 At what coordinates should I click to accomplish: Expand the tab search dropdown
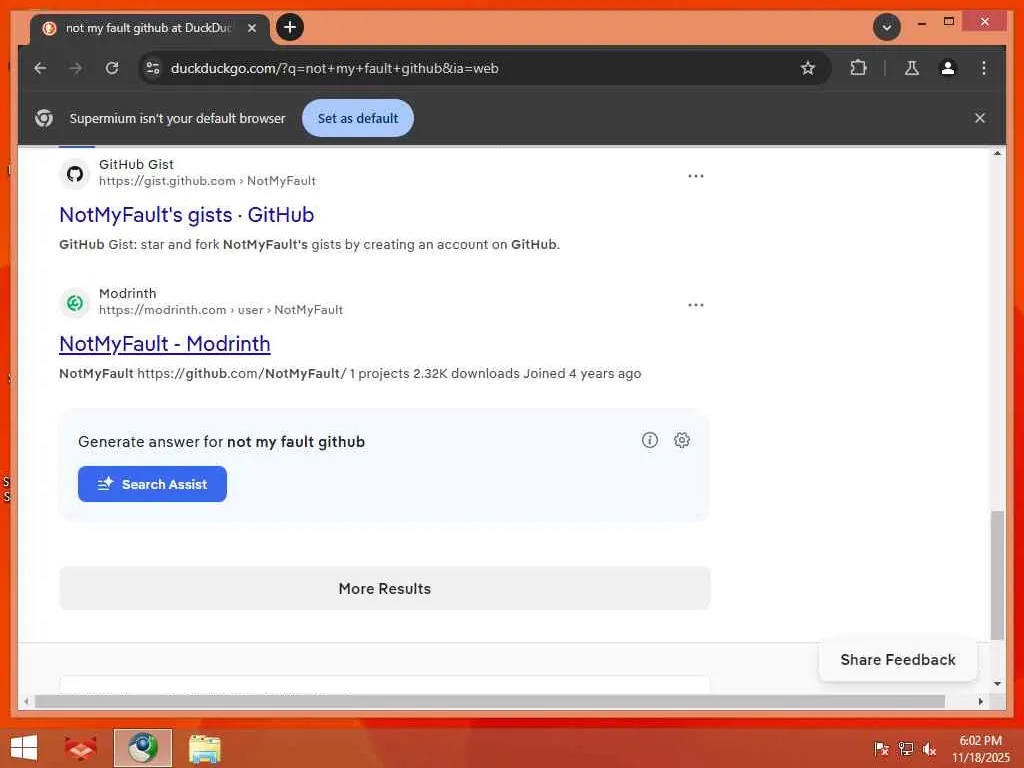click(887, 27)
